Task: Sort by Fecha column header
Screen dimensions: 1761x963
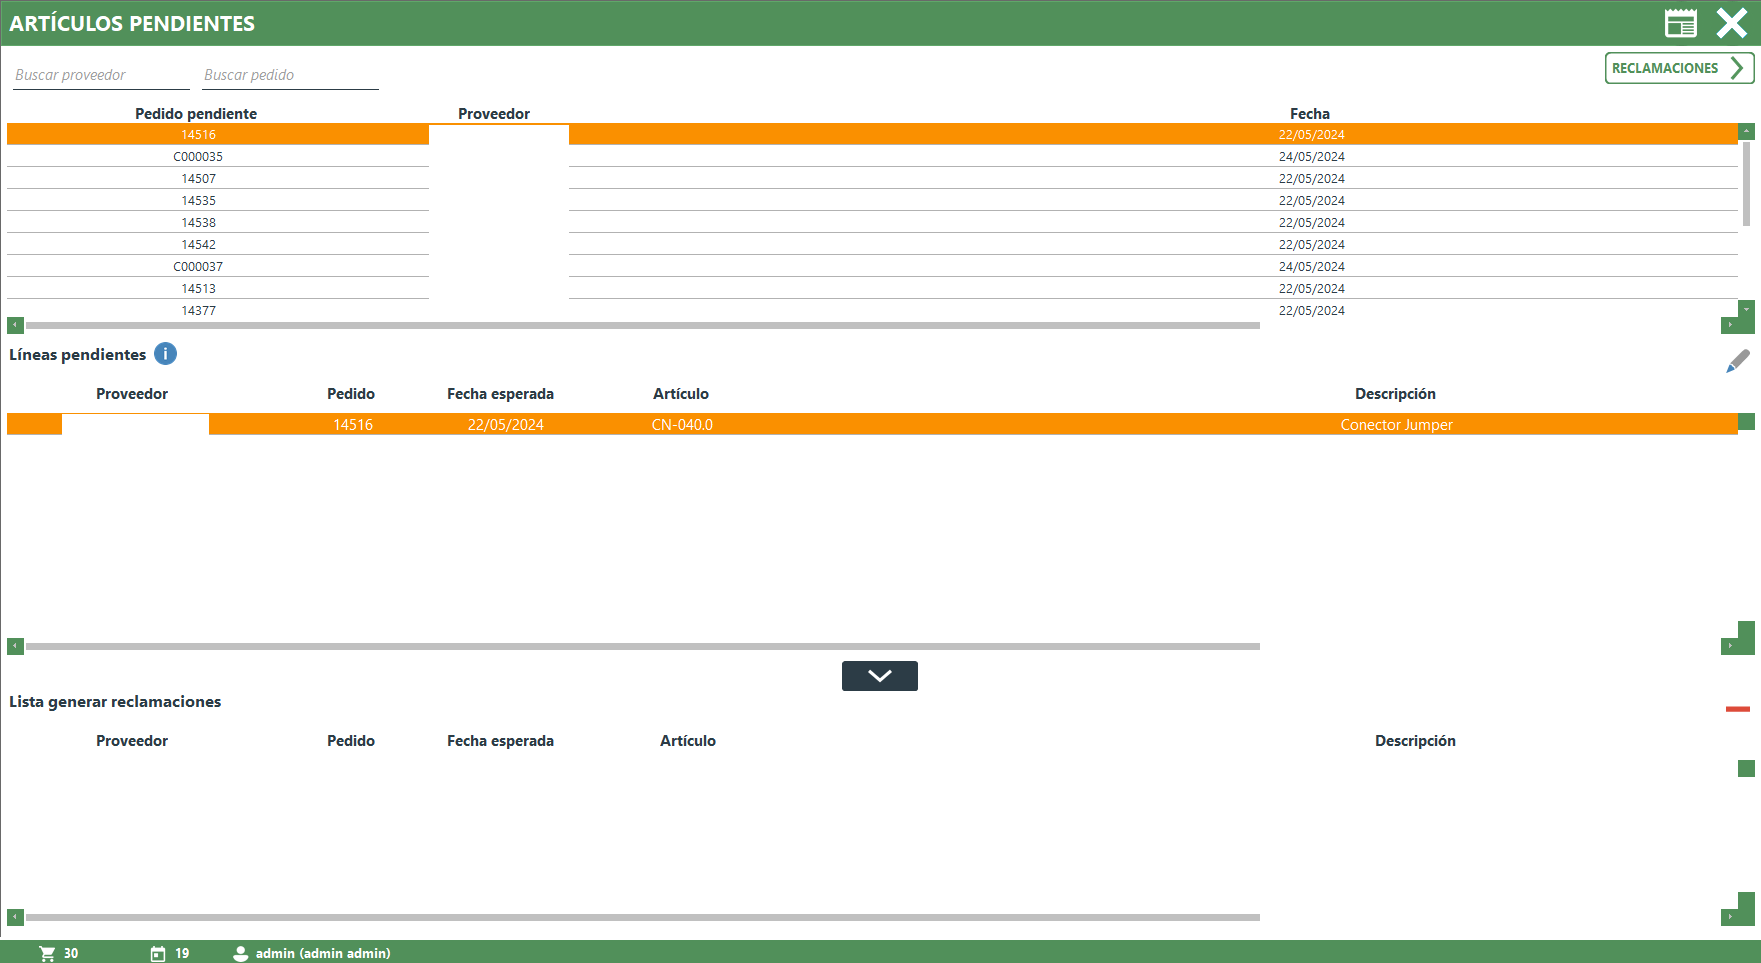Action: tap(1309, 114)
